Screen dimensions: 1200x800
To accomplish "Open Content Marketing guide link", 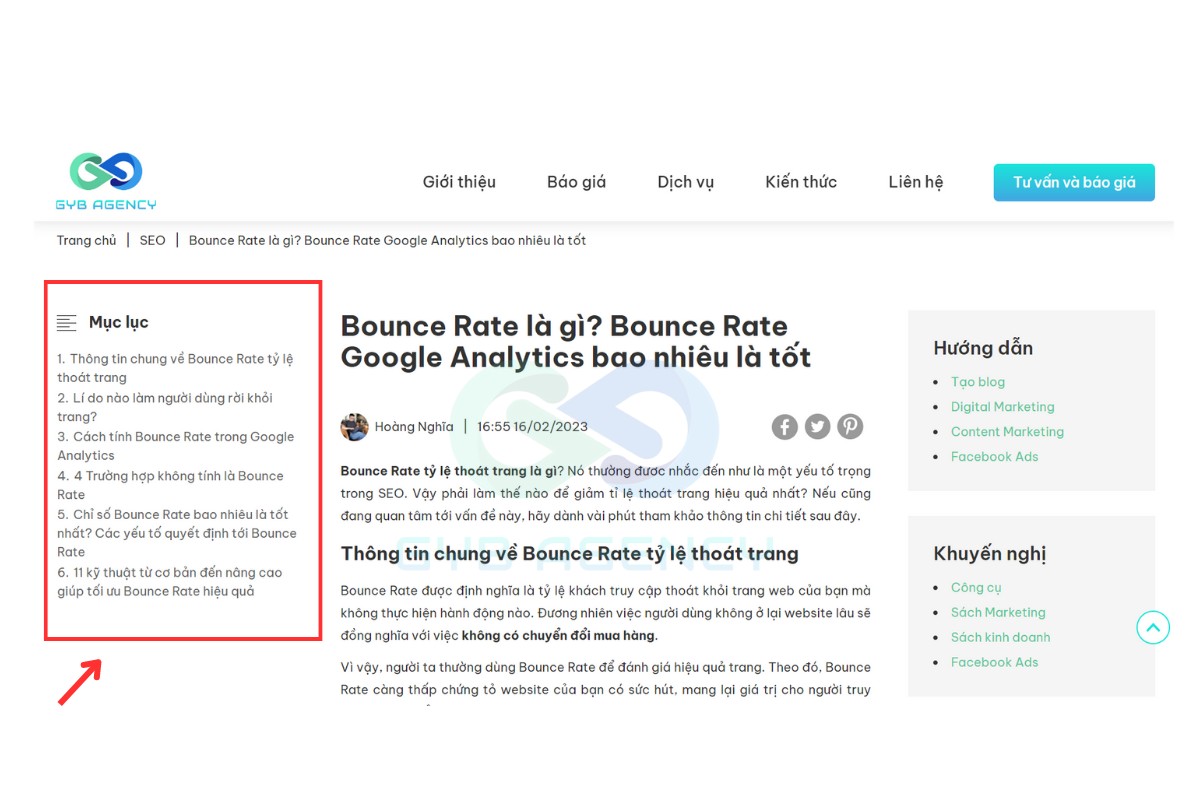I will pyautogui.click(x=1007, y=432).
